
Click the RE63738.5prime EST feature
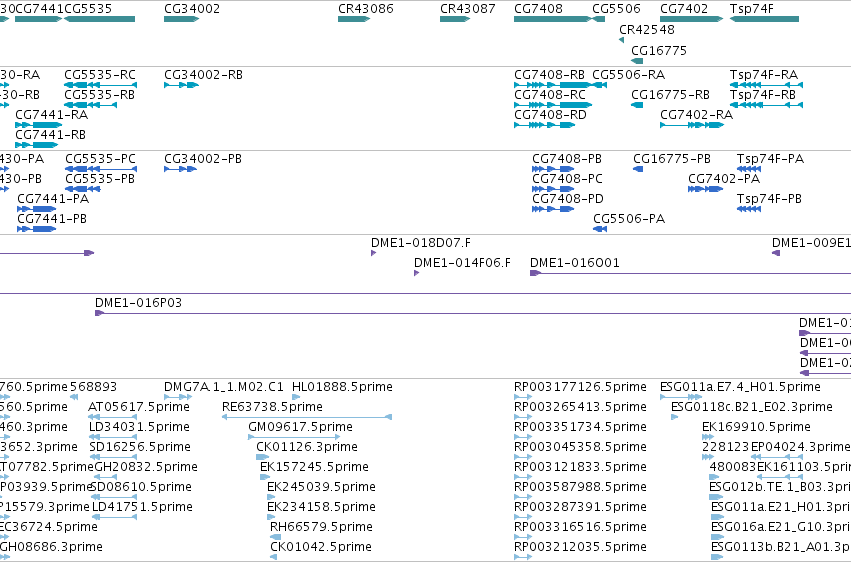click(307, 417)
